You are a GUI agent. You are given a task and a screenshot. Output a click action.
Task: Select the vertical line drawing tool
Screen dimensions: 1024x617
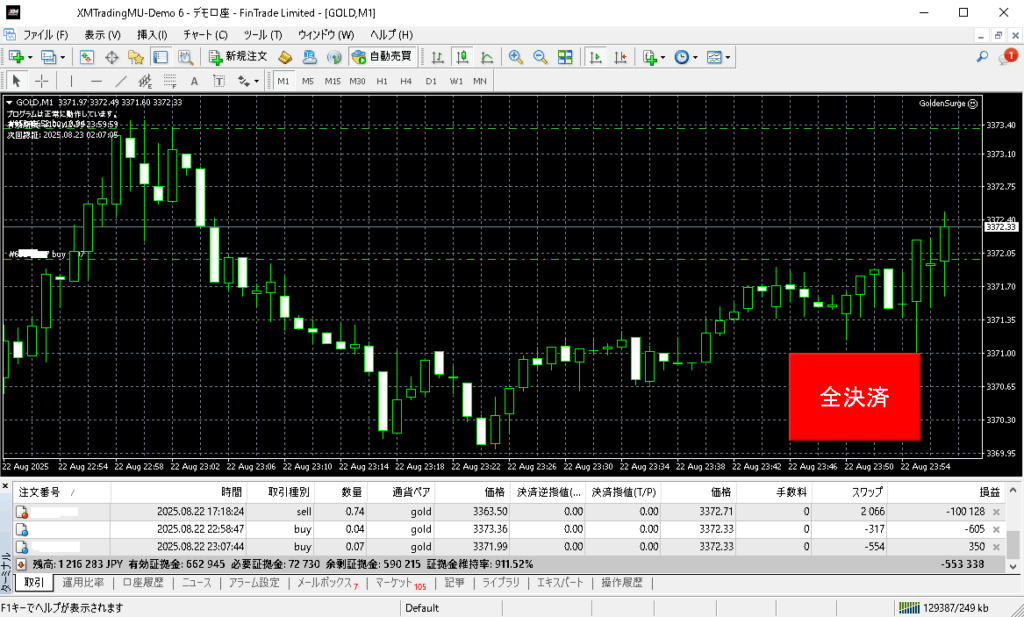[x=72, y=81]
